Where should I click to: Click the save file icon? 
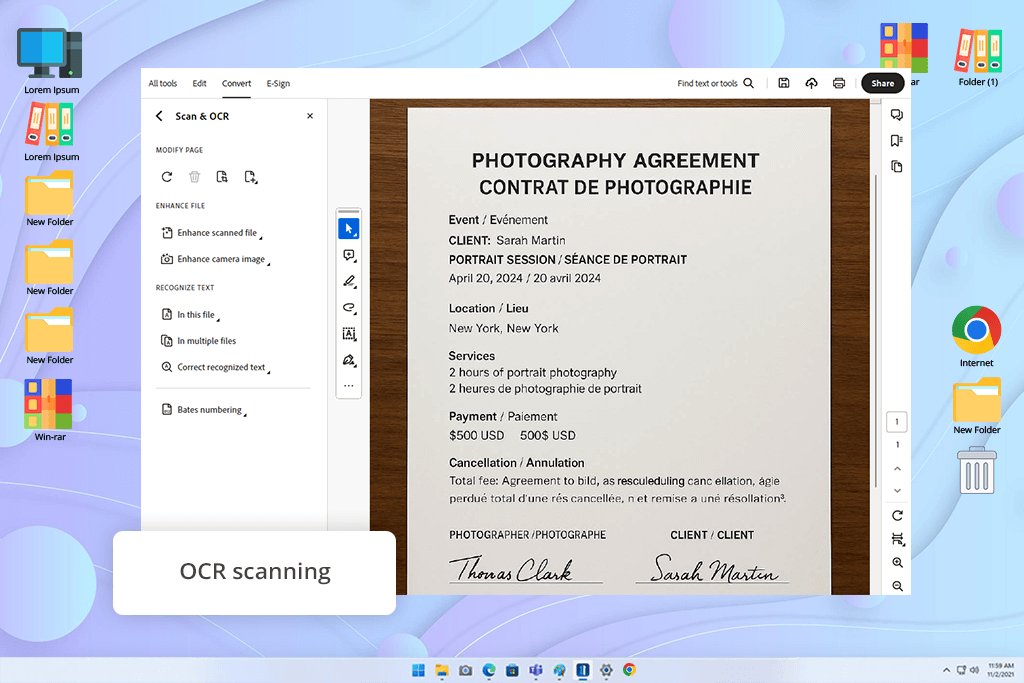coord(784,83)
